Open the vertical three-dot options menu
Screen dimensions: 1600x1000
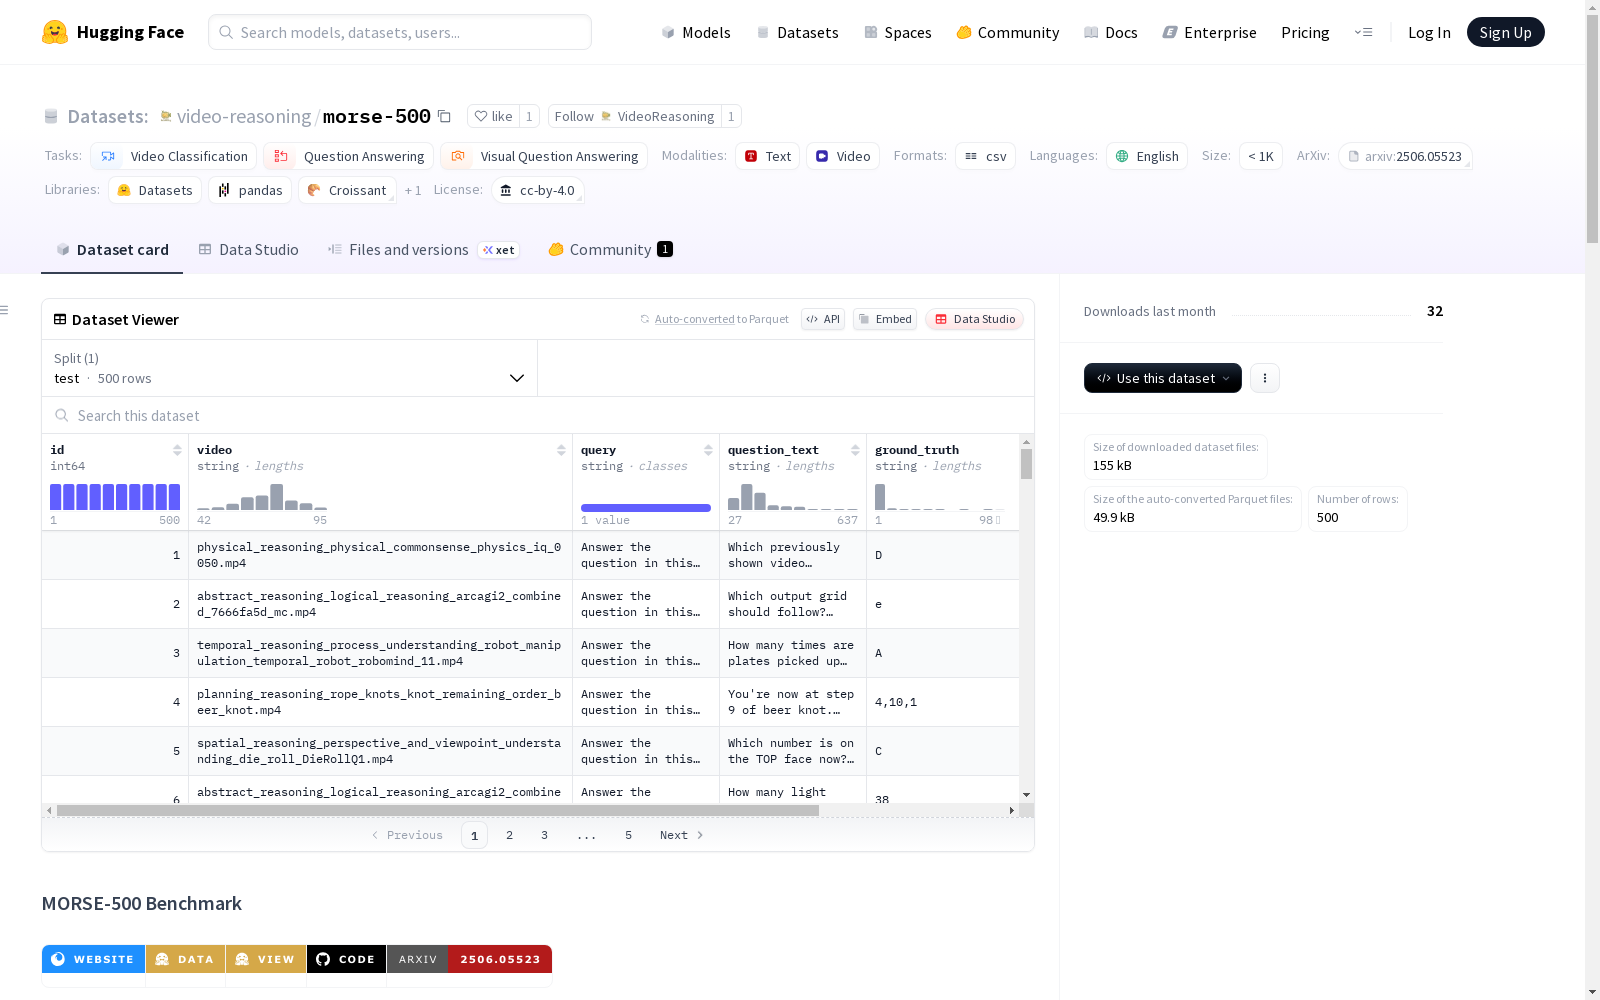(1265, 378)
